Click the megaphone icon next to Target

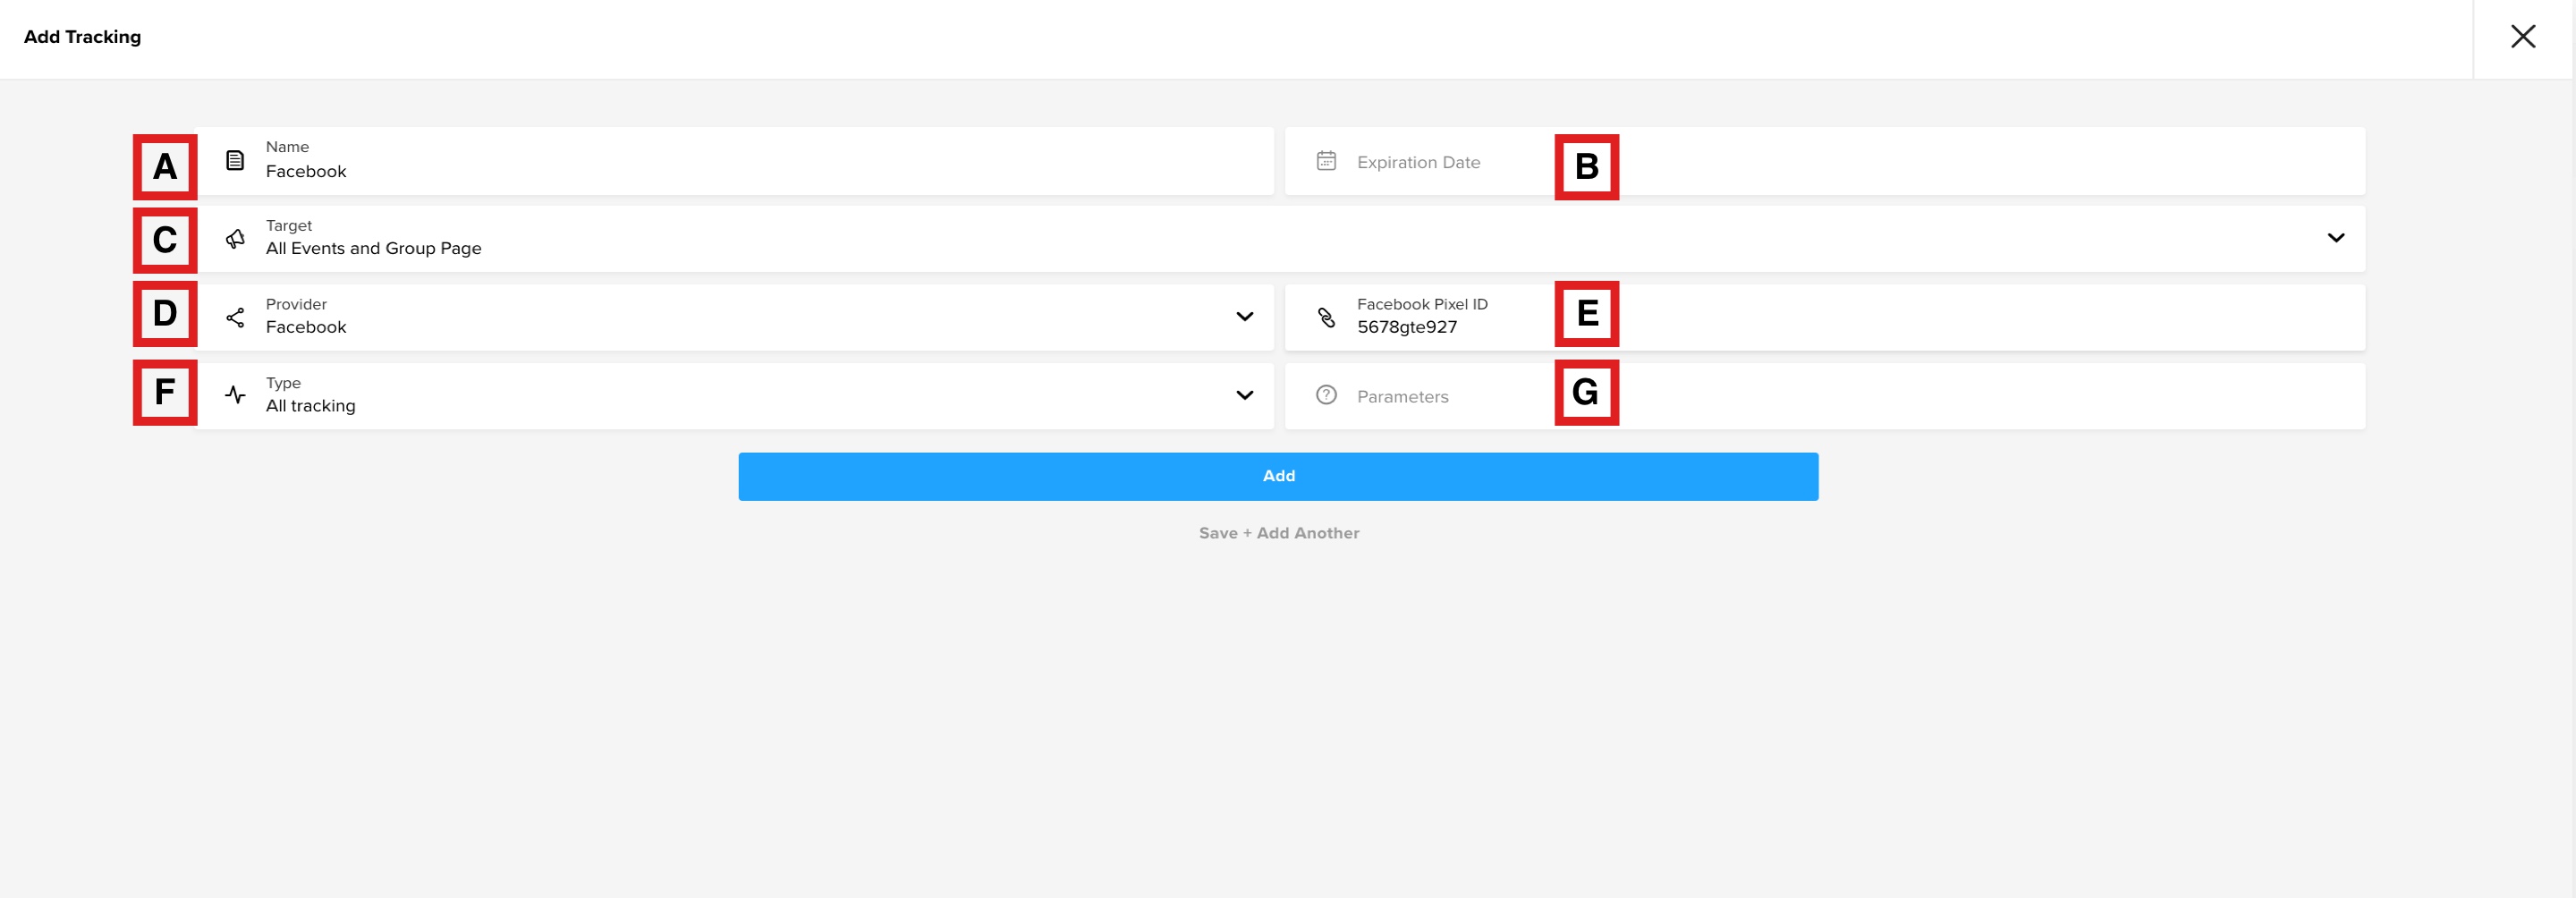235,238
